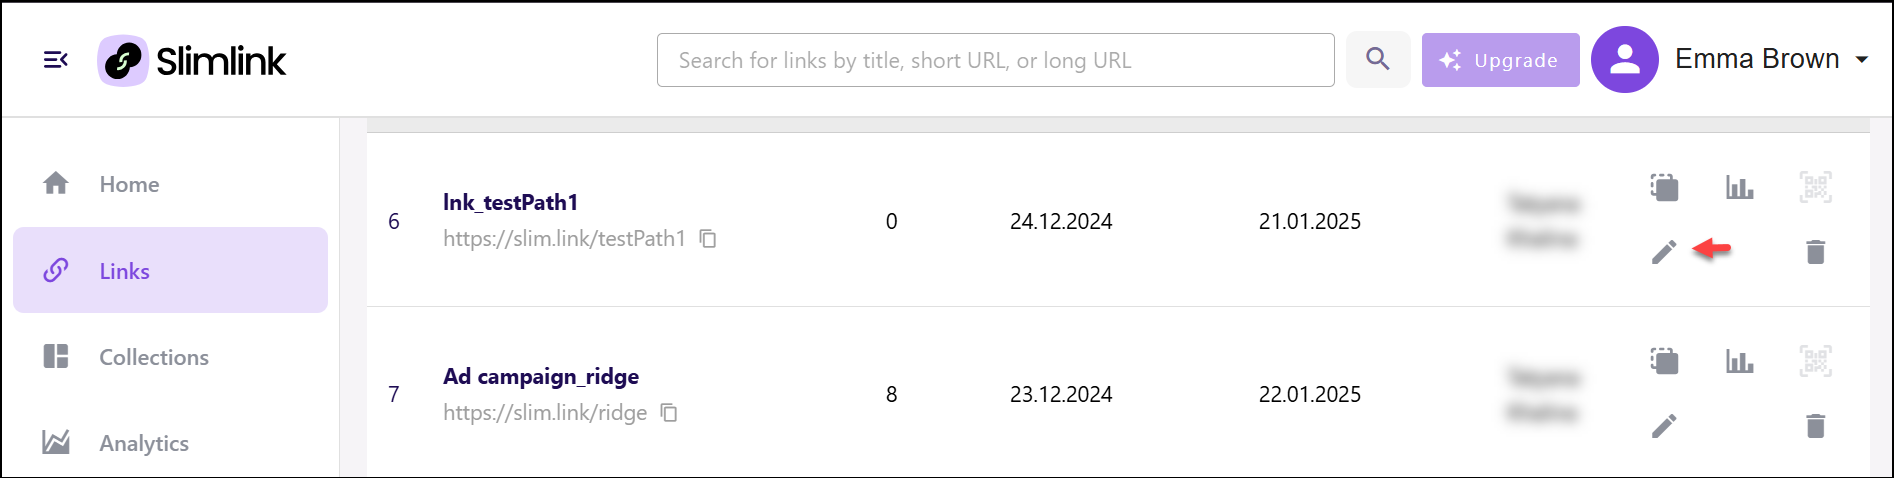Image resolution: width=1894 pixels, height=478 pixels.
Task: Click the Slimlink logo
Action: [x=192, y=61]
